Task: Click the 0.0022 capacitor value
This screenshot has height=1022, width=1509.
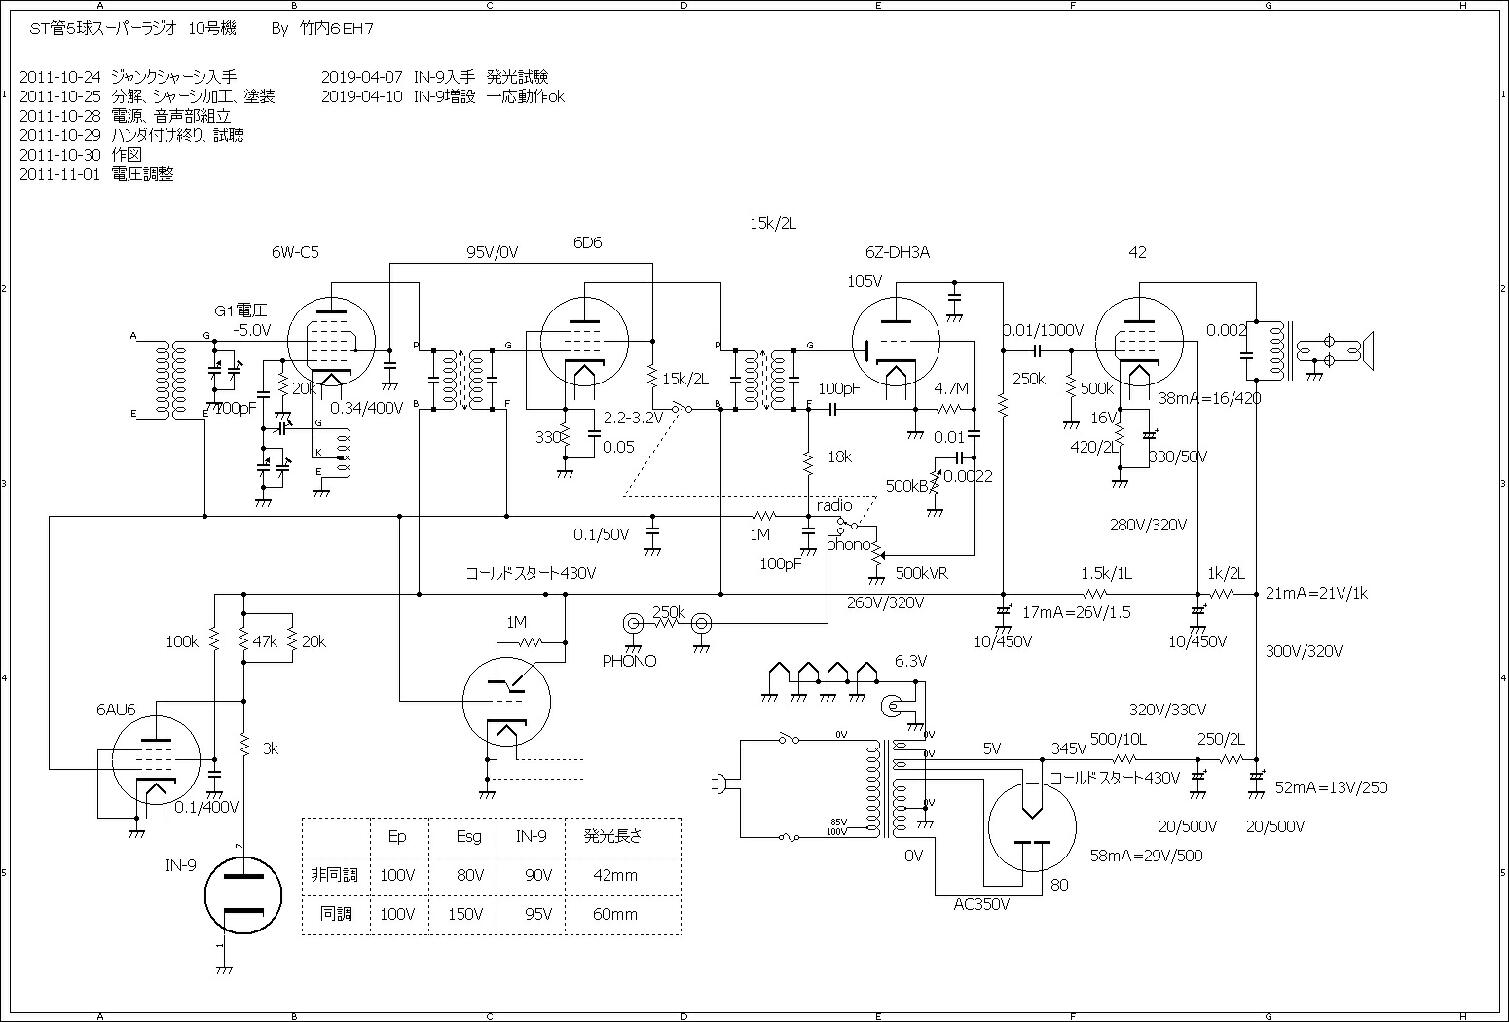Action: (x=968, y=477)
